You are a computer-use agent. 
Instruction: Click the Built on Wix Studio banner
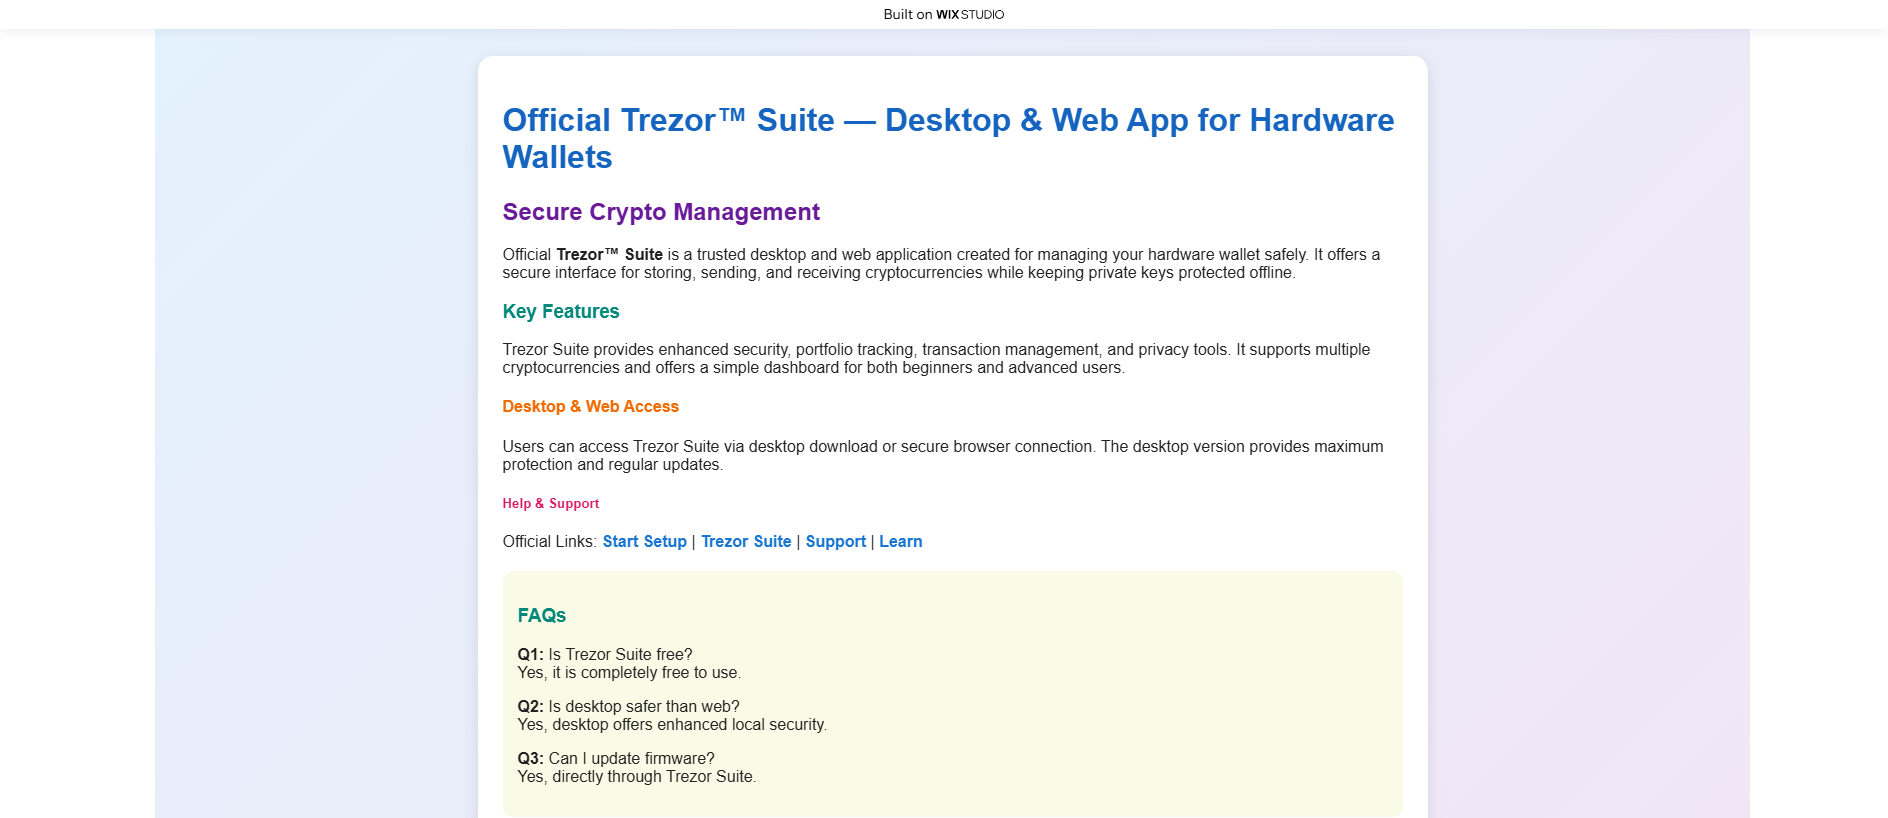point(943,14)
